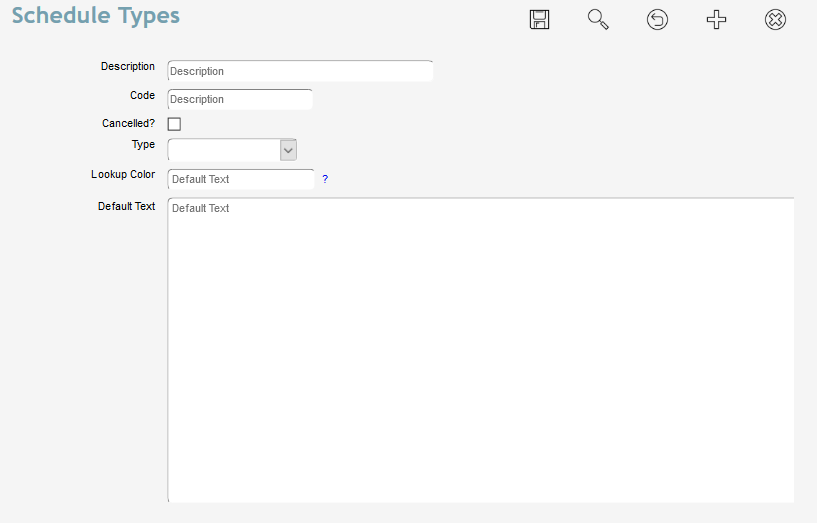
Task: Focus the Description text field
Action: 300,71
